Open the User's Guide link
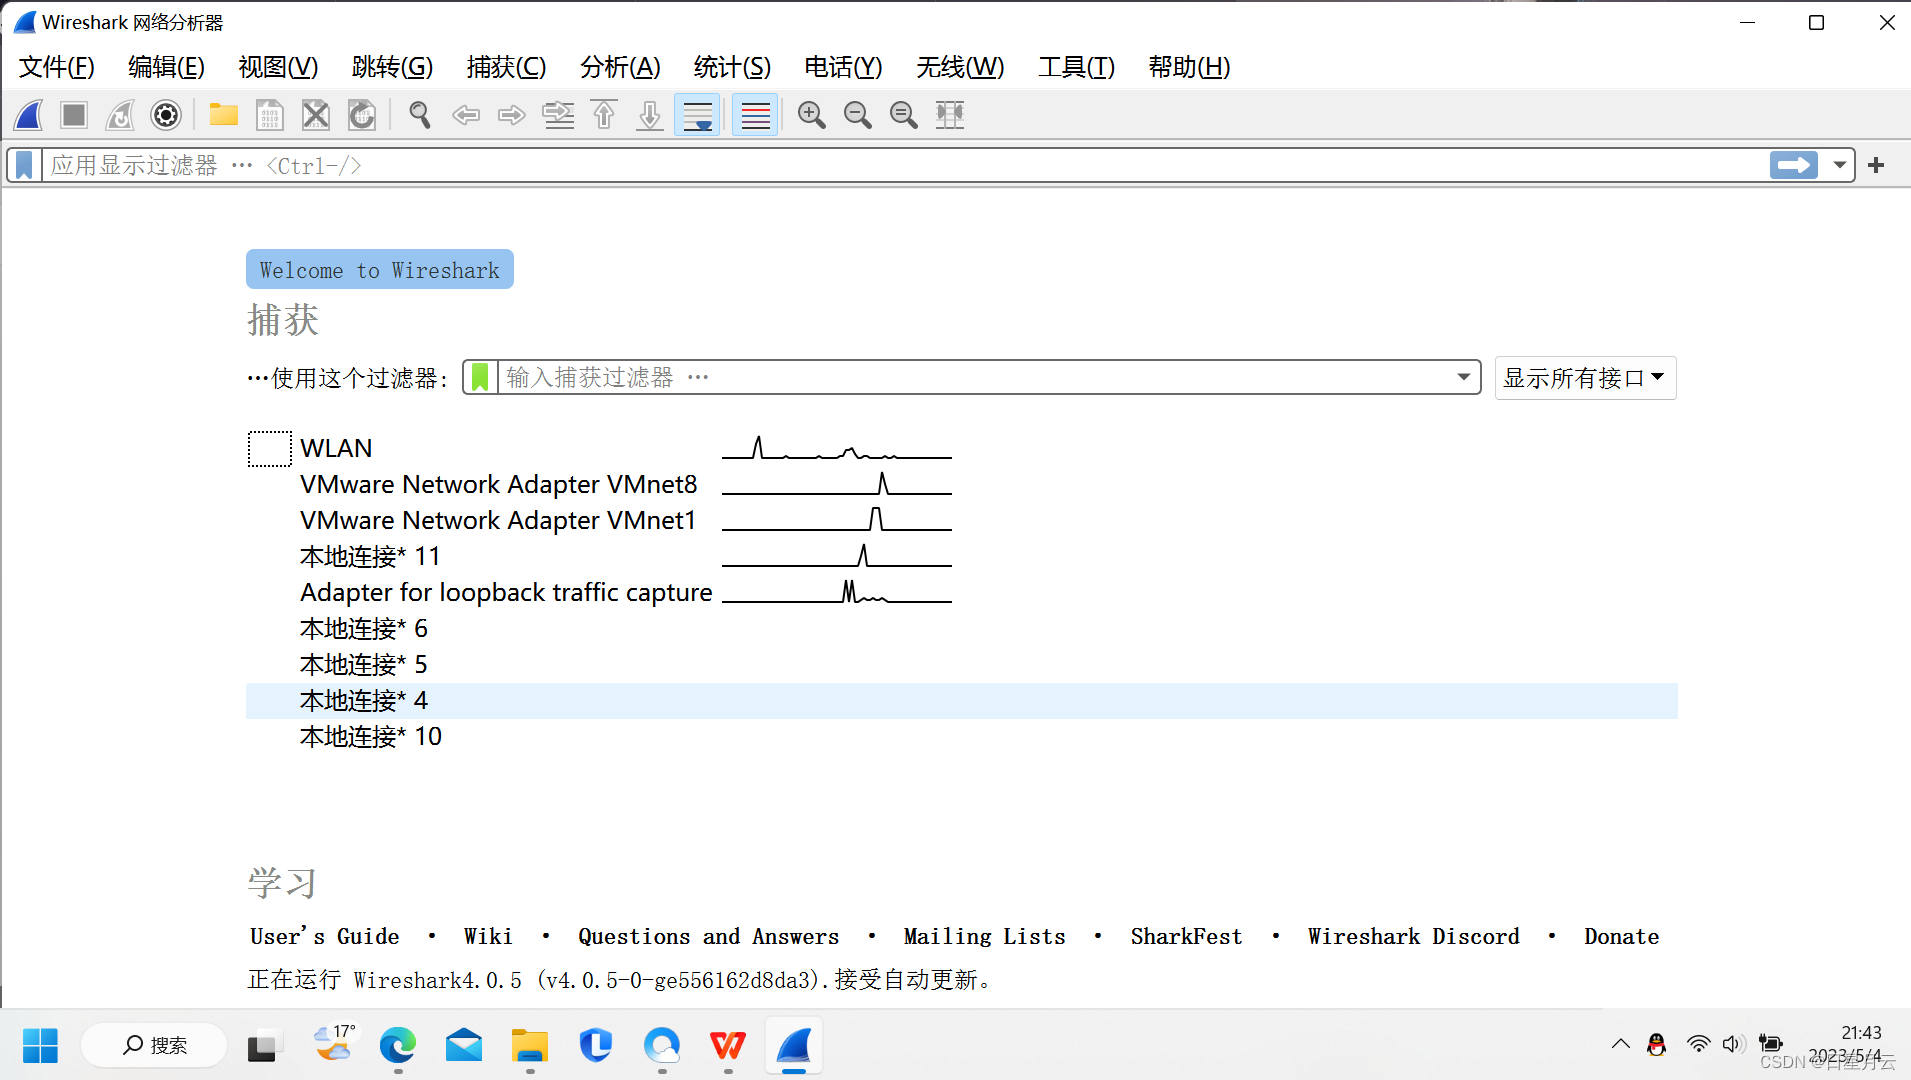 (324, 937)
